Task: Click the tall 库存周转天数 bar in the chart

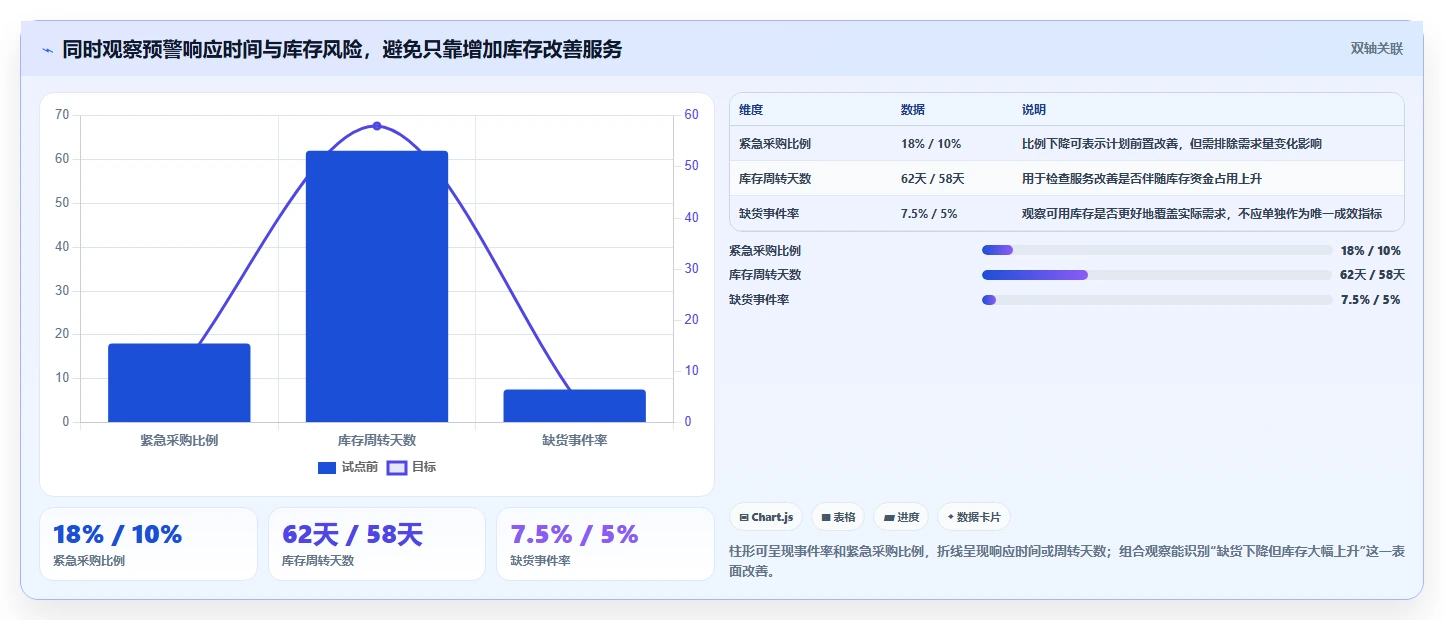Action: (377, 287)
